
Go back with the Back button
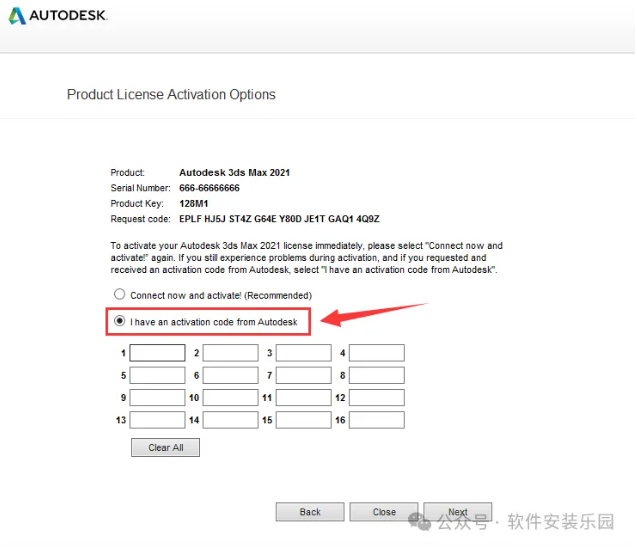pyautogui.click(x=310, y=512)
